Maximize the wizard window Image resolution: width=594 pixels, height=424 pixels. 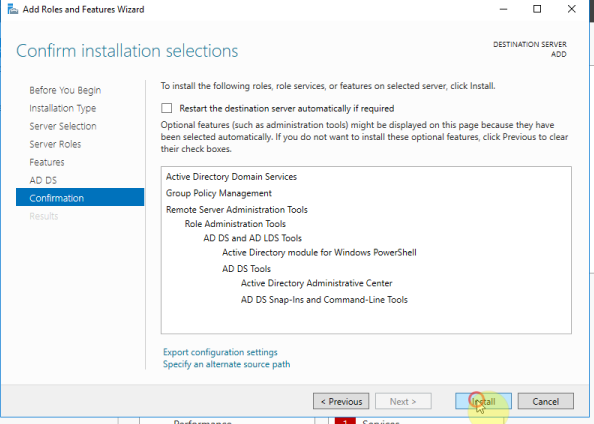(x=537, y=9)
